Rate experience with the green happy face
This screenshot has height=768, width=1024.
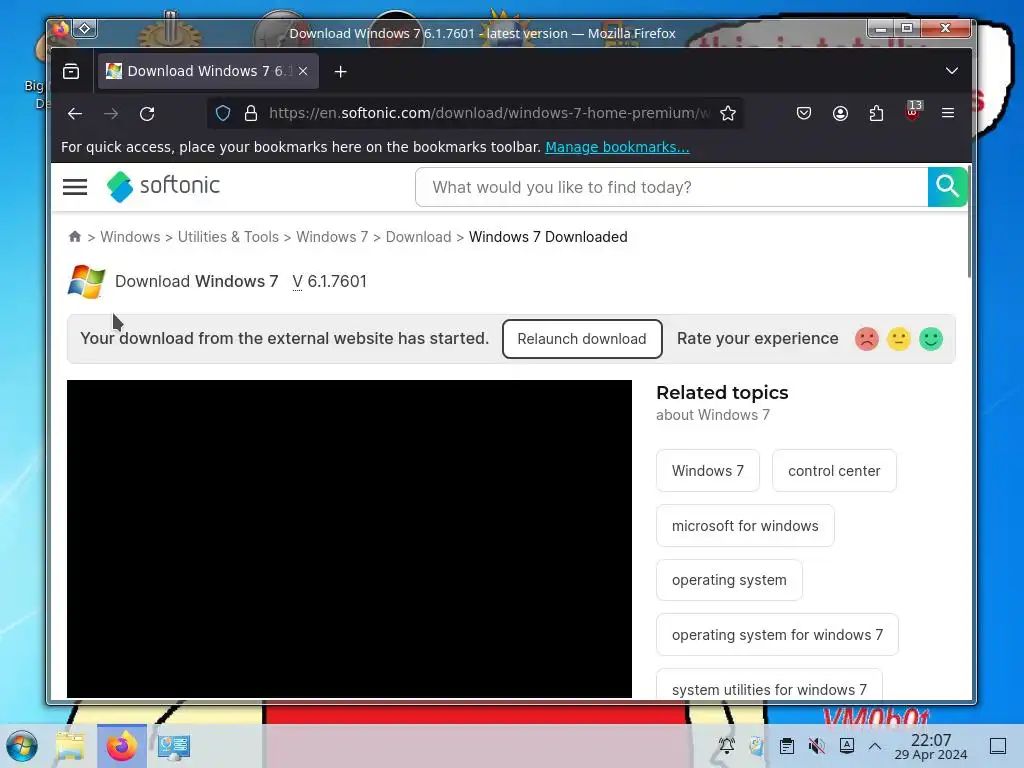coord(931,339)
